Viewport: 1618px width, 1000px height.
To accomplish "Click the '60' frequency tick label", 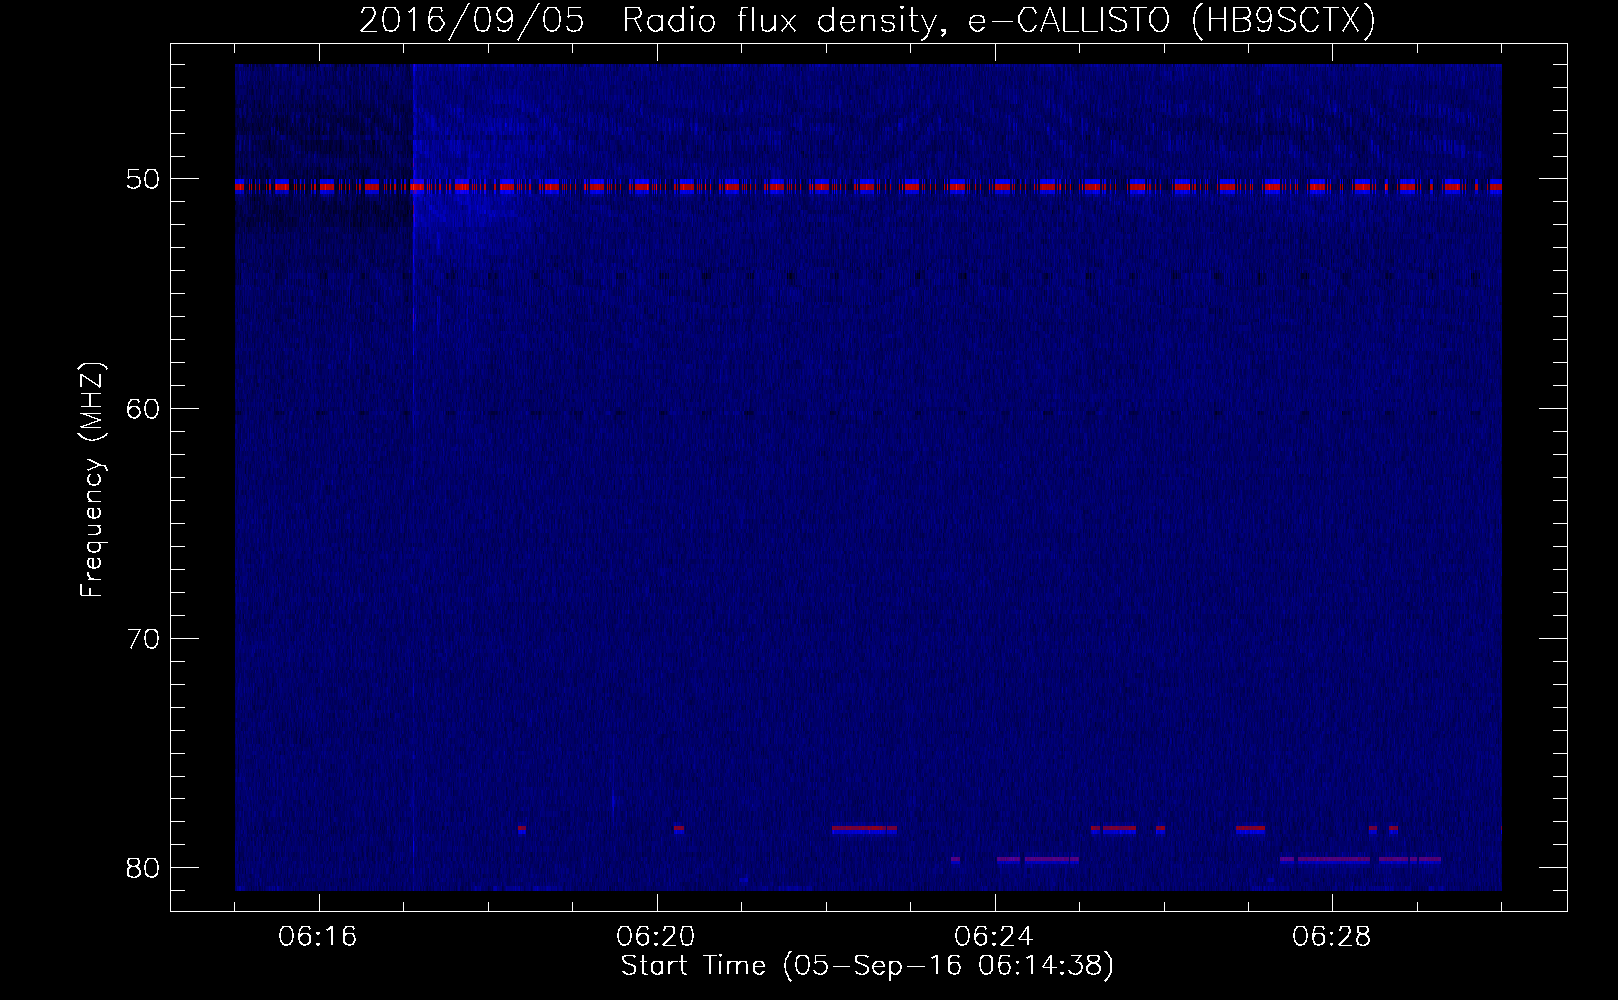I will 143,409.
